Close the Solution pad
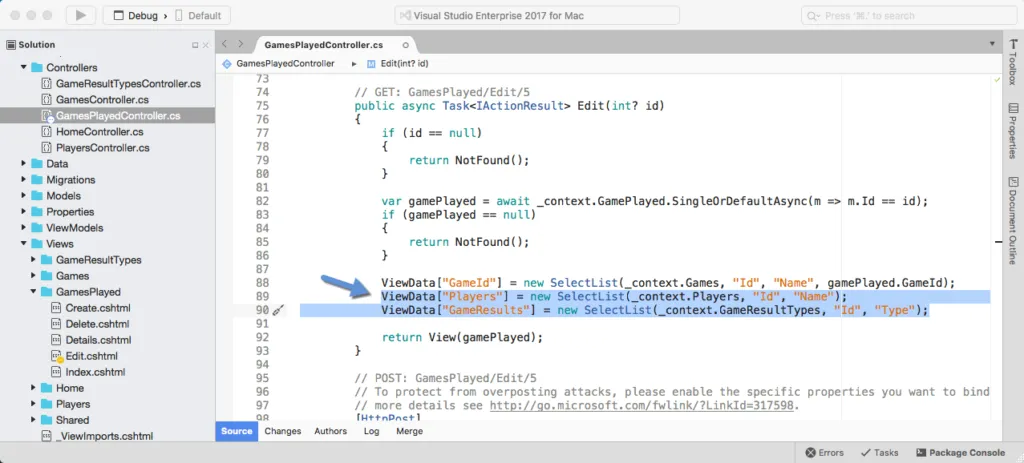 point(206,45)
